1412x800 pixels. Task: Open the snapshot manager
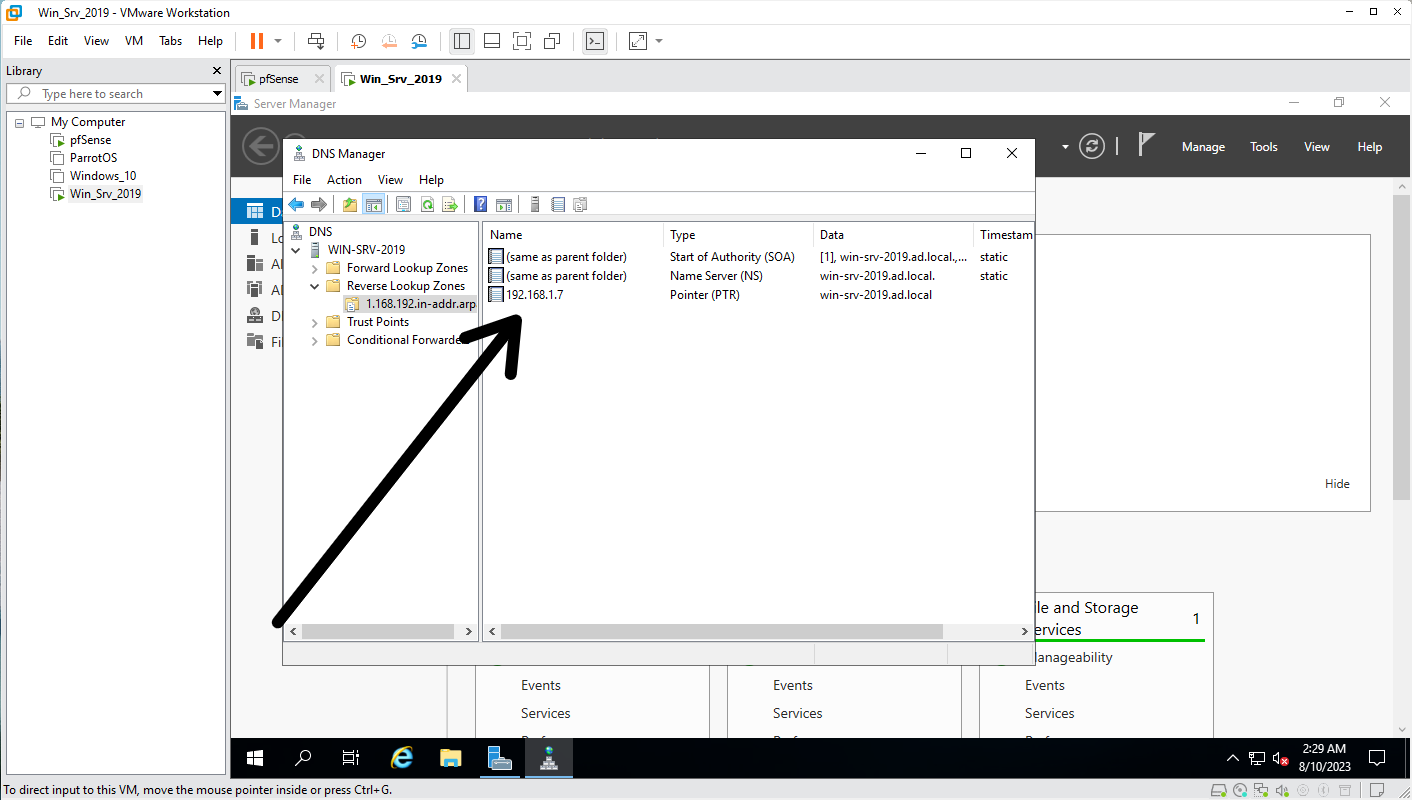pyautogui.click(x=420, y=41)
